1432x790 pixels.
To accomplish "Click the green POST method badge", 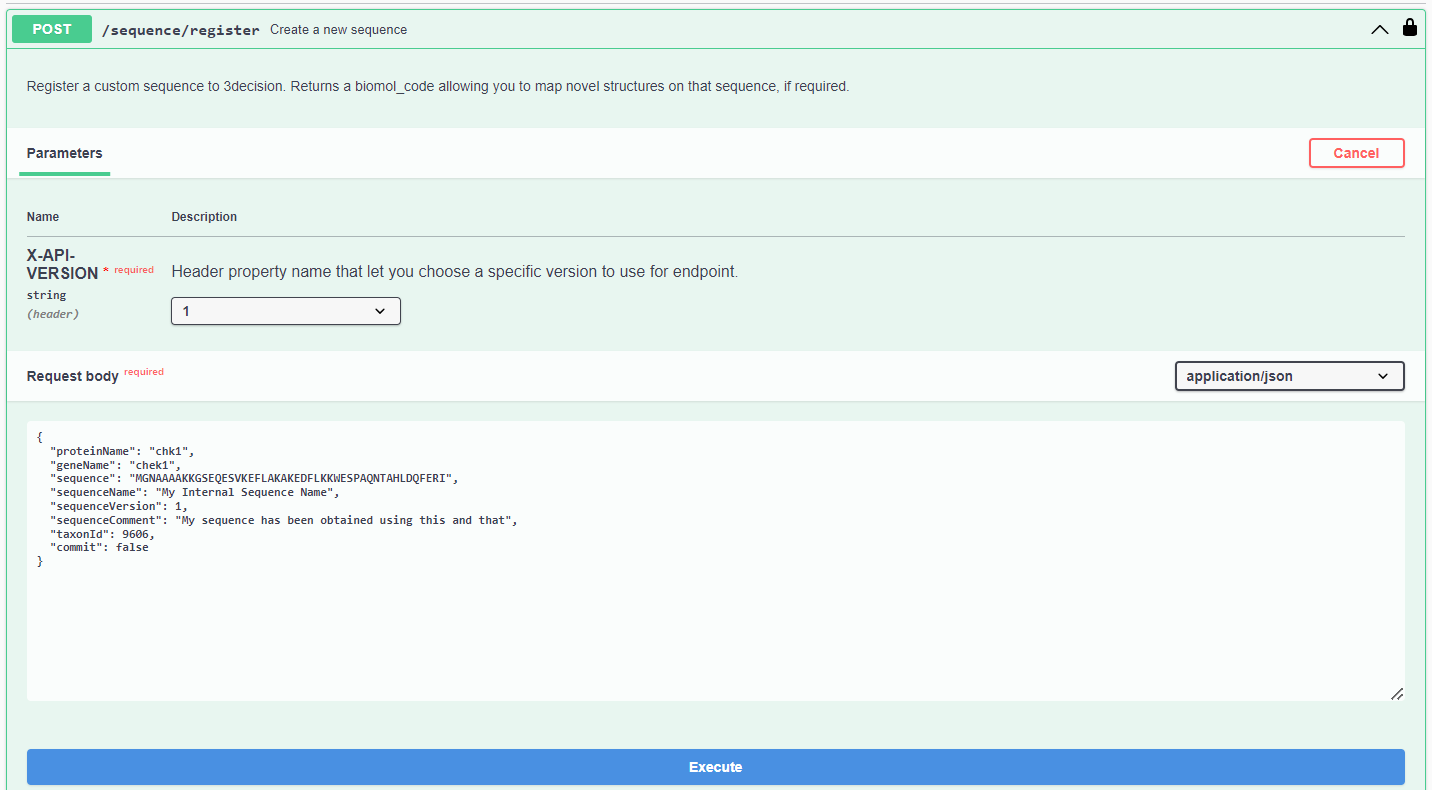I will click(x=52, y=29).
